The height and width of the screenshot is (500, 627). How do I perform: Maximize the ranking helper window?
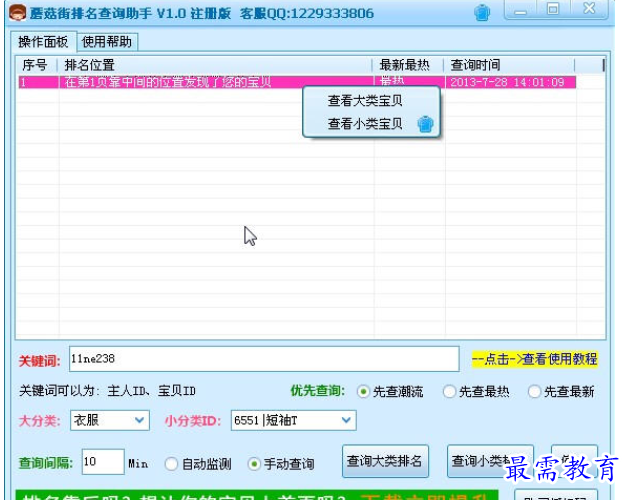tap(553, 9)
